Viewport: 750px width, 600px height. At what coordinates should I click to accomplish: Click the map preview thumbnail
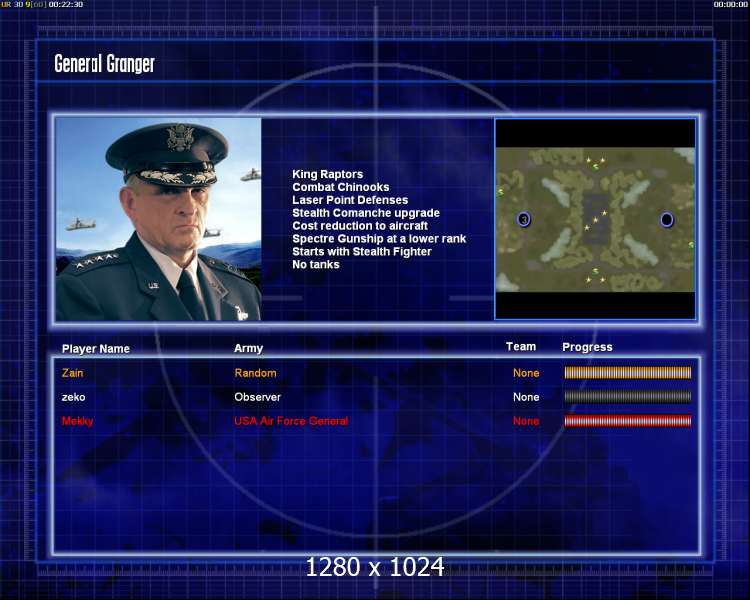(x=595, y=219)
